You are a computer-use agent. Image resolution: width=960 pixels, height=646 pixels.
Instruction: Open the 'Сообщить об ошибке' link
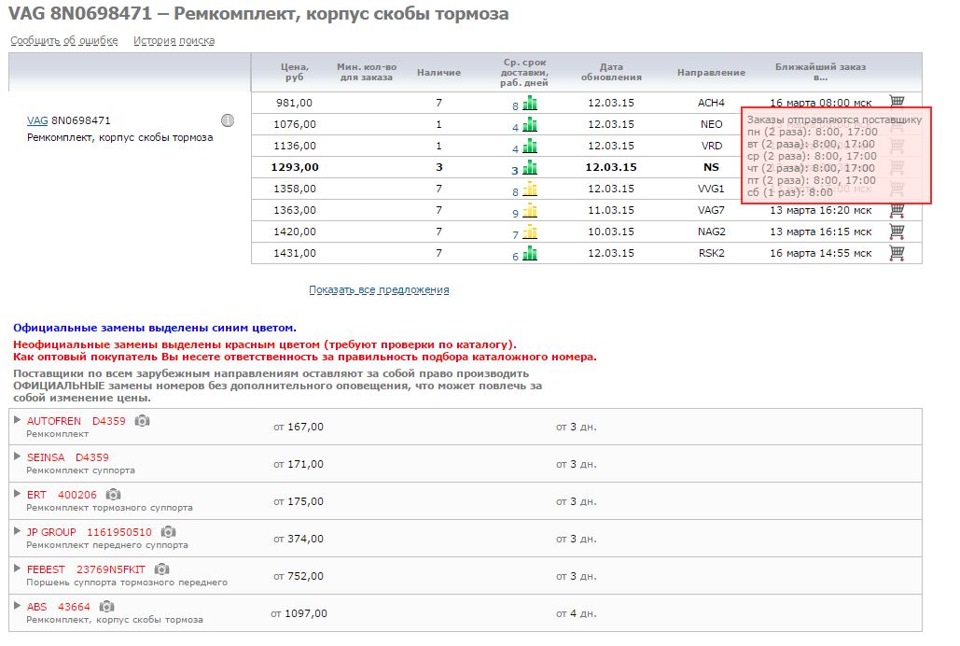point(64,40)
